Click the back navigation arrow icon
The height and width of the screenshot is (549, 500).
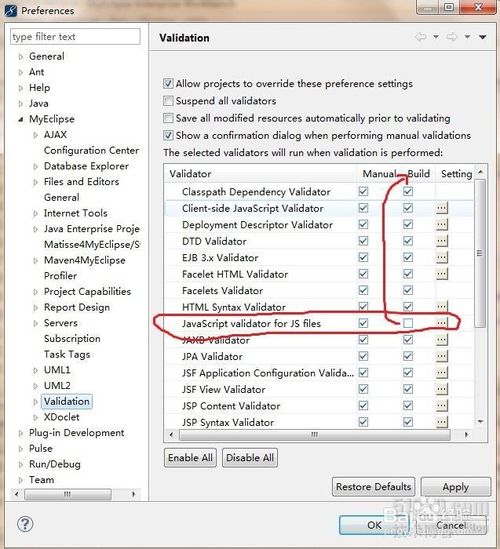click(x=420, y=37)
